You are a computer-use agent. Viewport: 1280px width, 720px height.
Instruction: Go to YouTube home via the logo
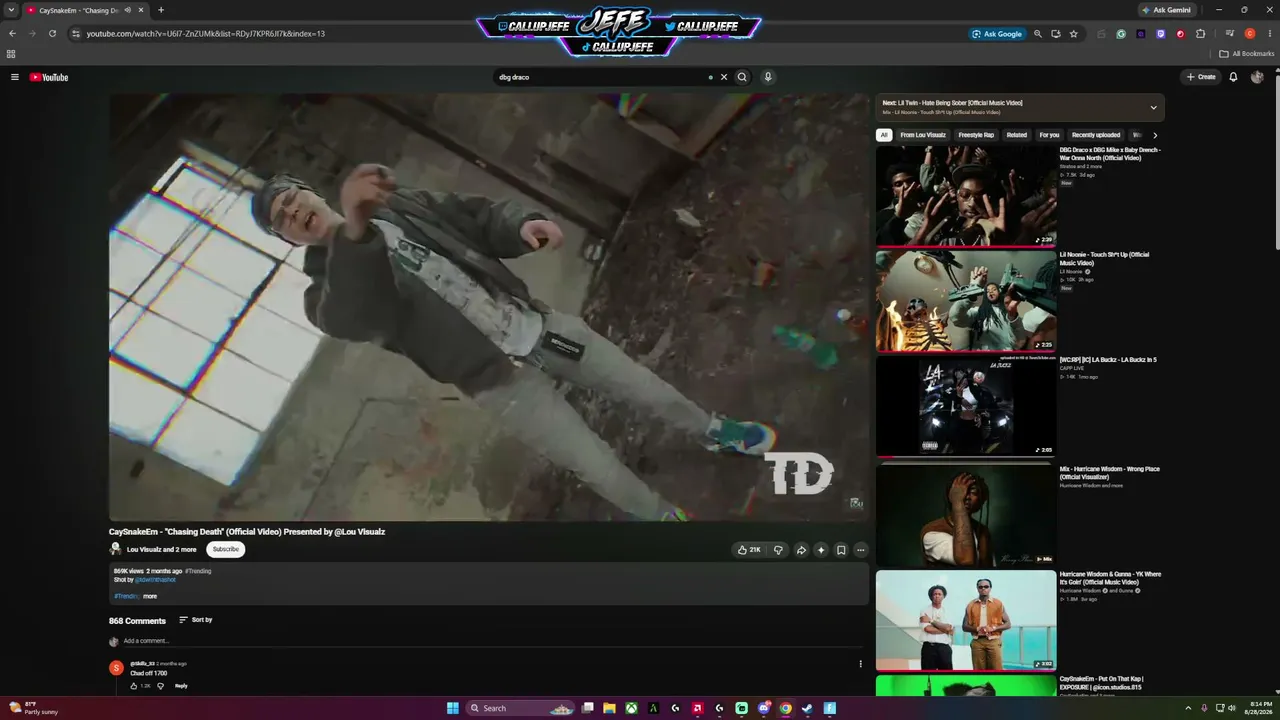(x=49, y=77)
